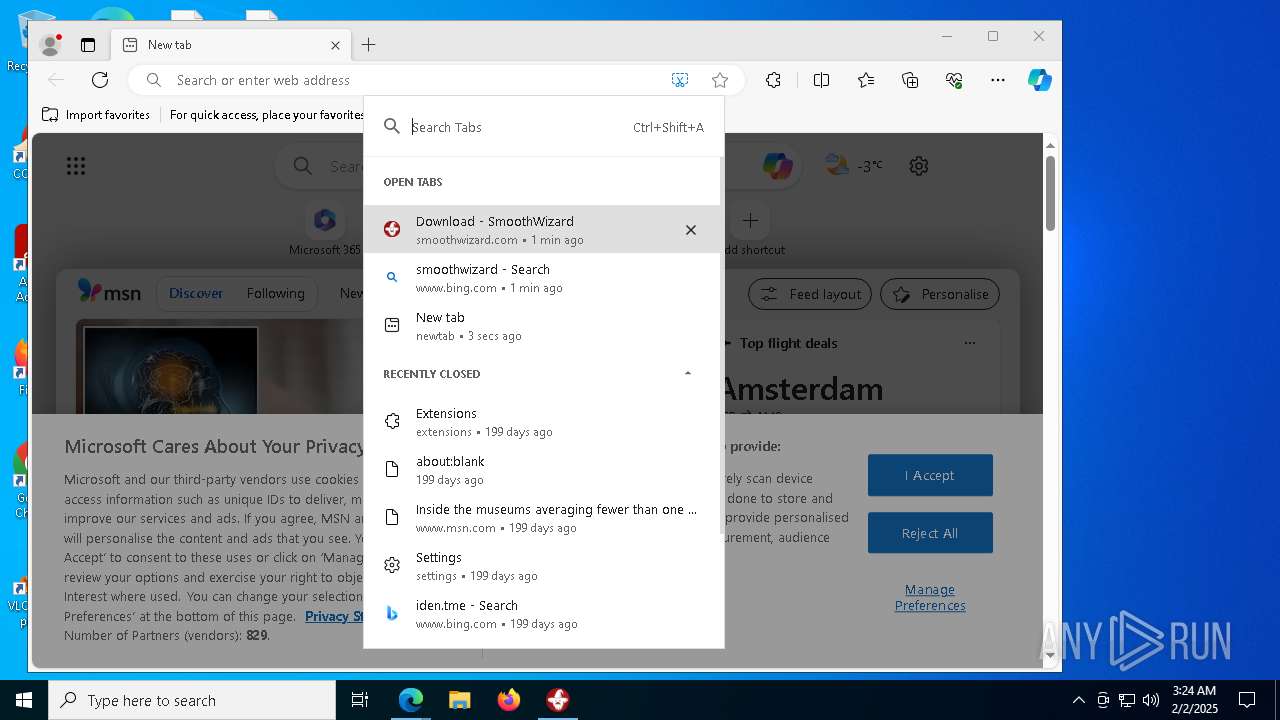This screenshot has height=720, width=1280.
Task: Open the Windows Start menu
Action: (24, 700)
